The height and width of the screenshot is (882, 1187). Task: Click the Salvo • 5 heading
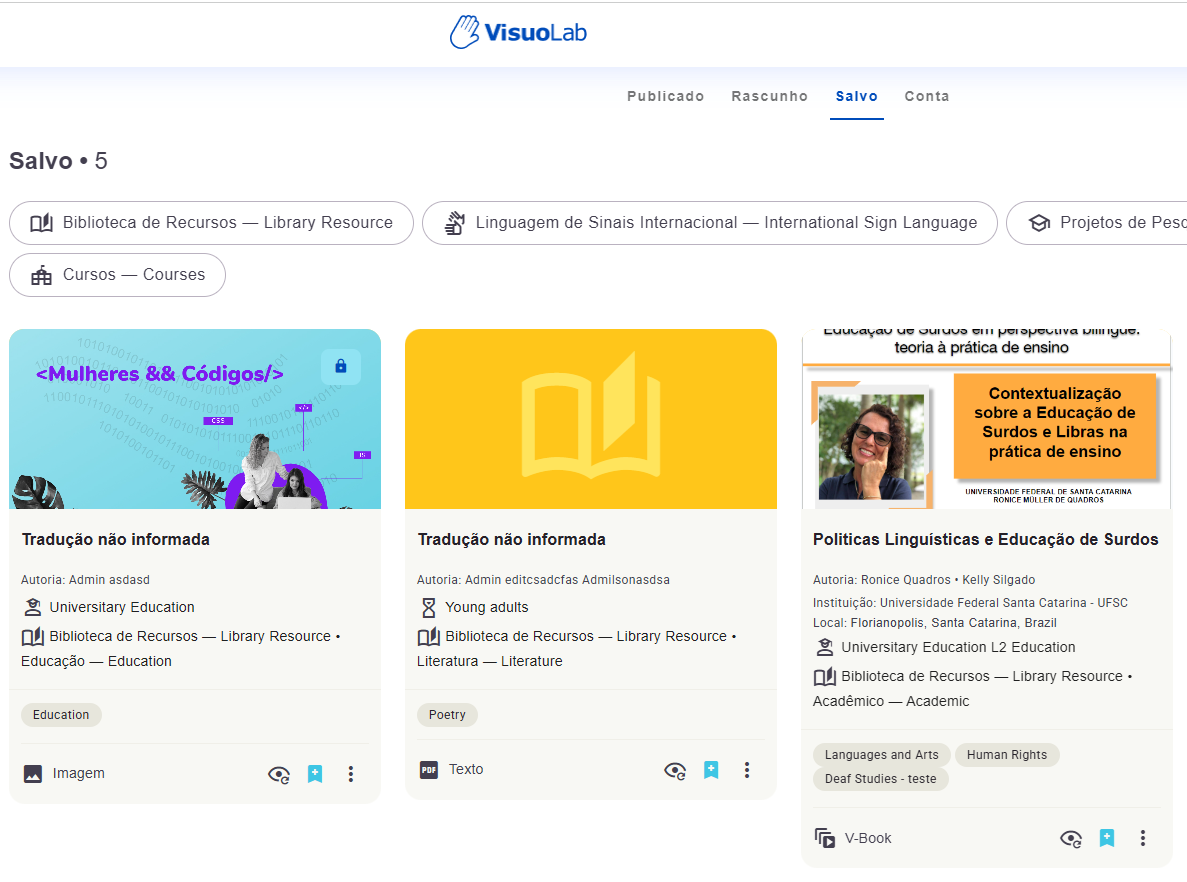pos(58,161)
